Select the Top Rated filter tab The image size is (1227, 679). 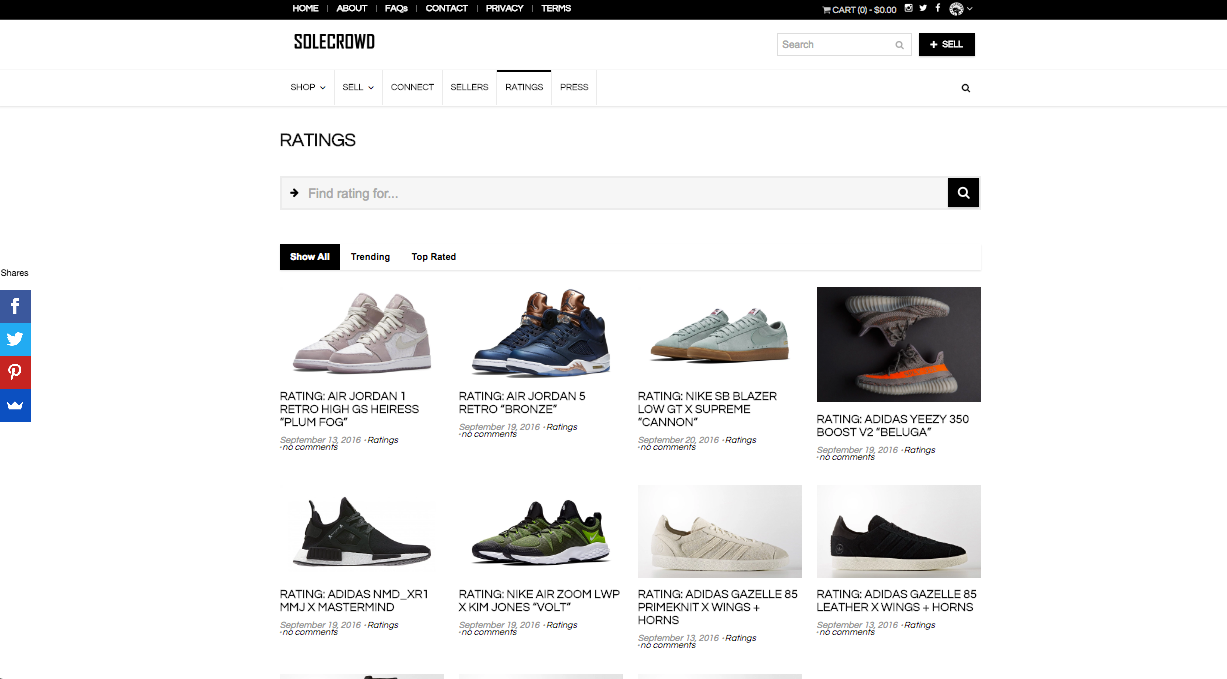coord(434,257)
